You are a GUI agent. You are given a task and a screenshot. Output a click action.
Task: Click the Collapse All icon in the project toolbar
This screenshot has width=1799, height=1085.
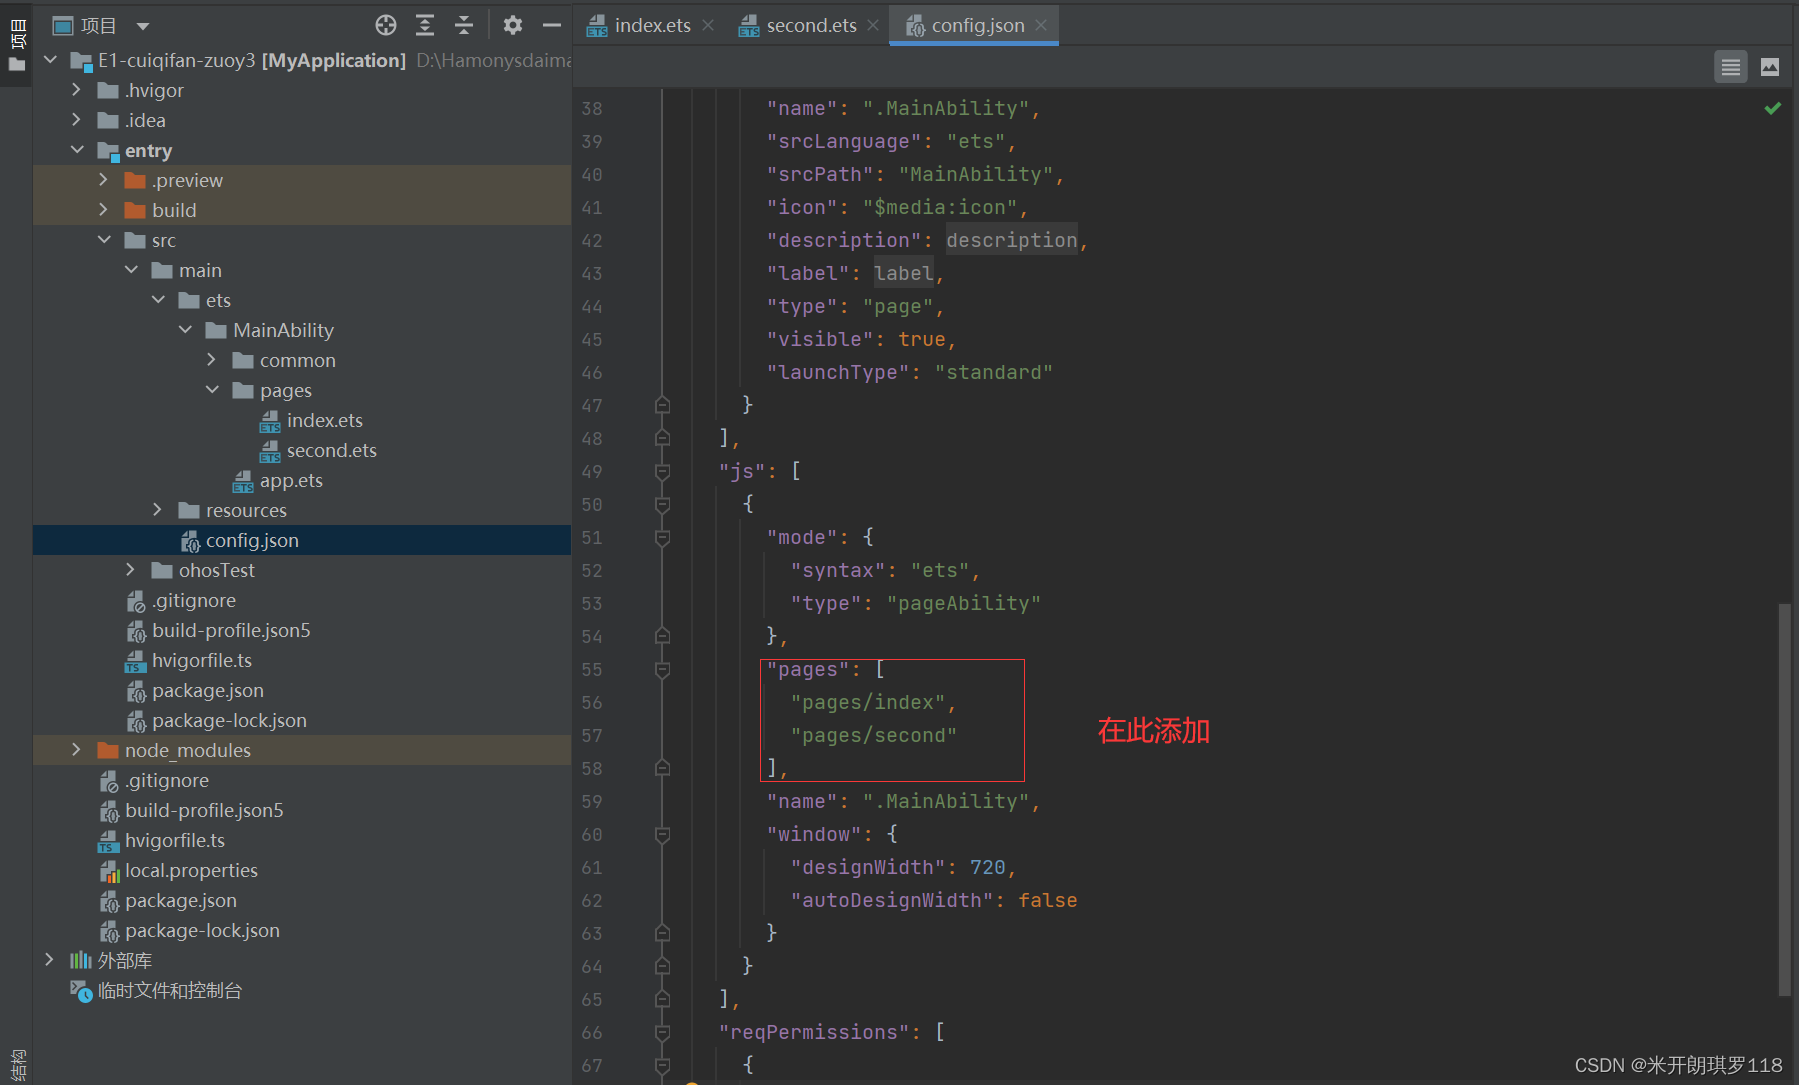[464, 26]
